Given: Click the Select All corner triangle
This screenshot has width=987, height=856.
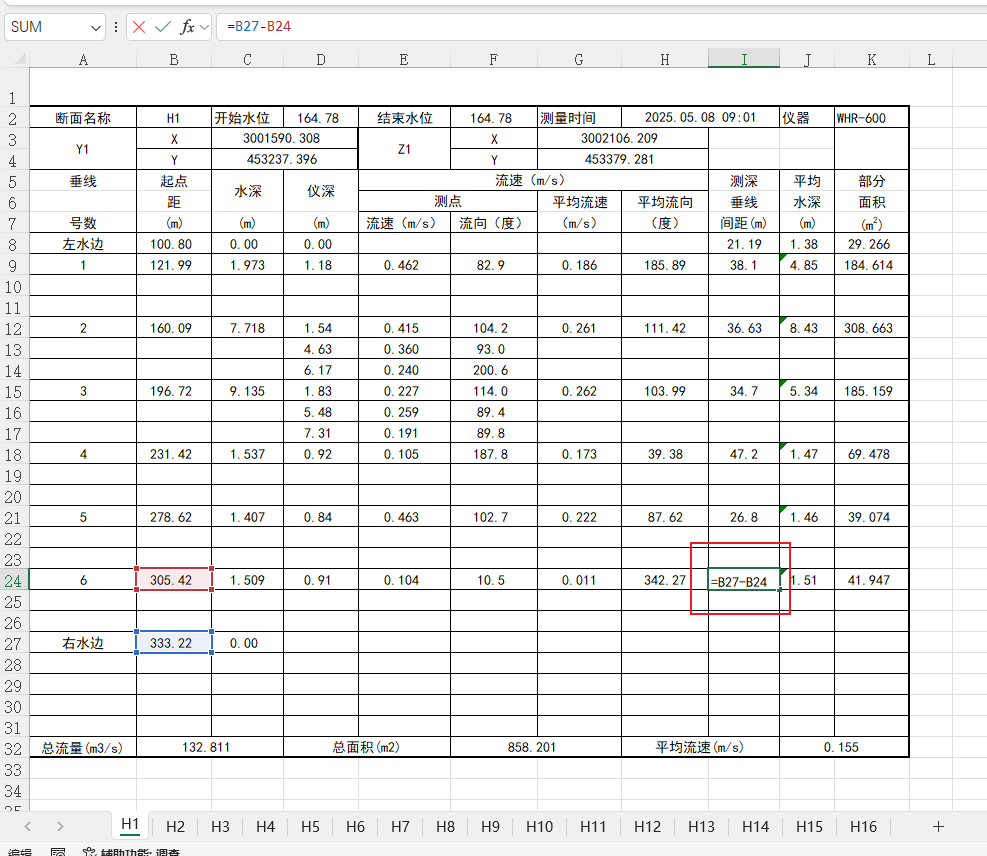Looking at the screenshot, I should [x=20, y=59].
